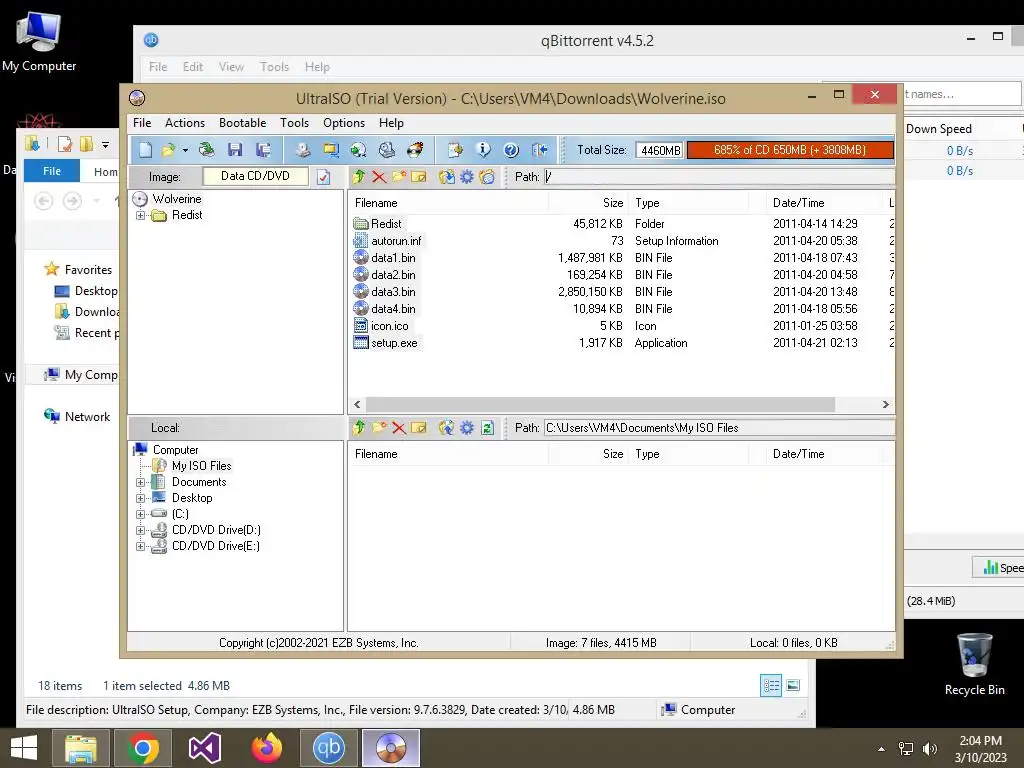Click the Down Speed column header in qBittorrent
This screenshot has width=1024, height=768.
point(938,129)
